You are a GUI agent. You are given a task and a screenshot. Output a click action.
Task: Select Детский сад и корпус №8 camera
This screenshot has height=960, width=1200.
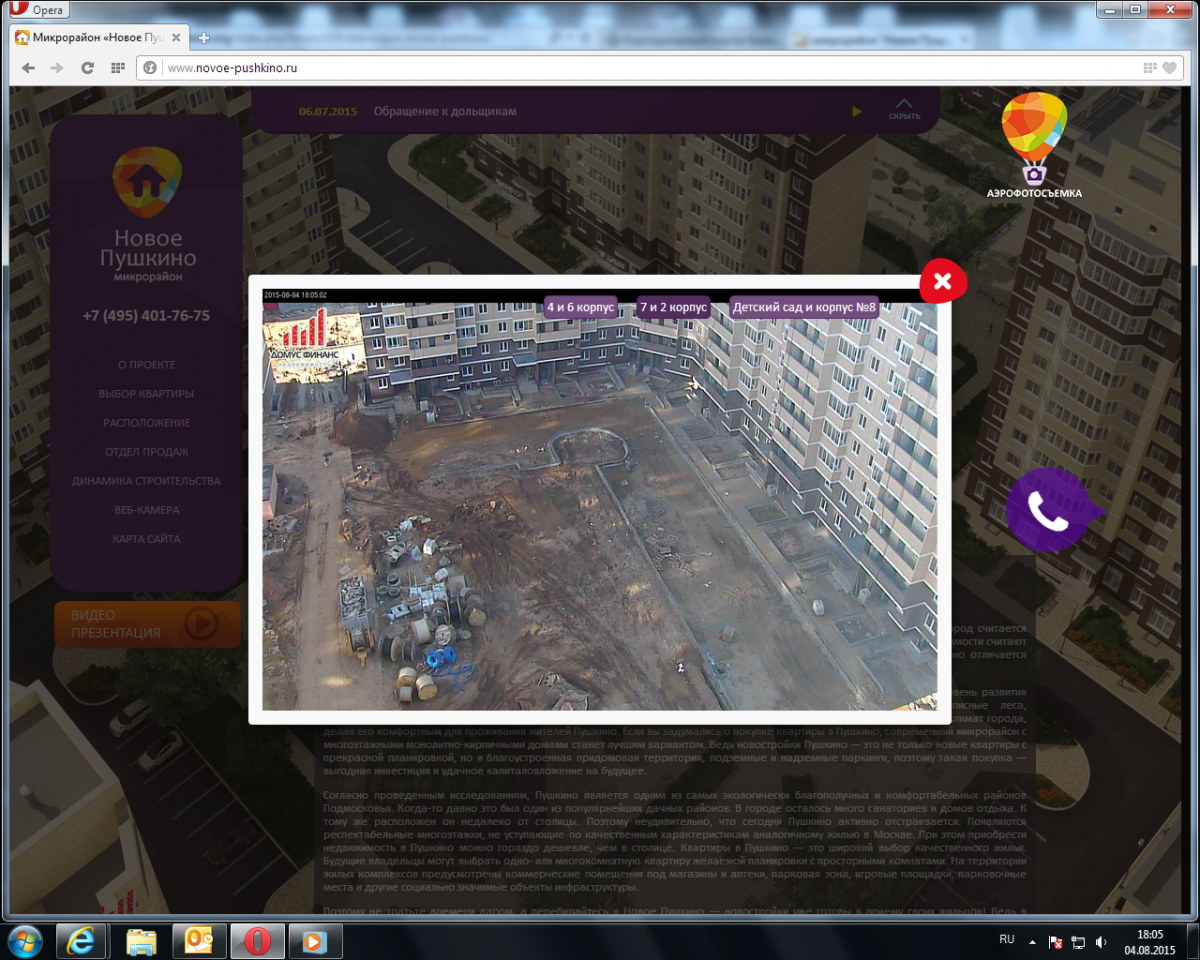click(x=804, y=307)
